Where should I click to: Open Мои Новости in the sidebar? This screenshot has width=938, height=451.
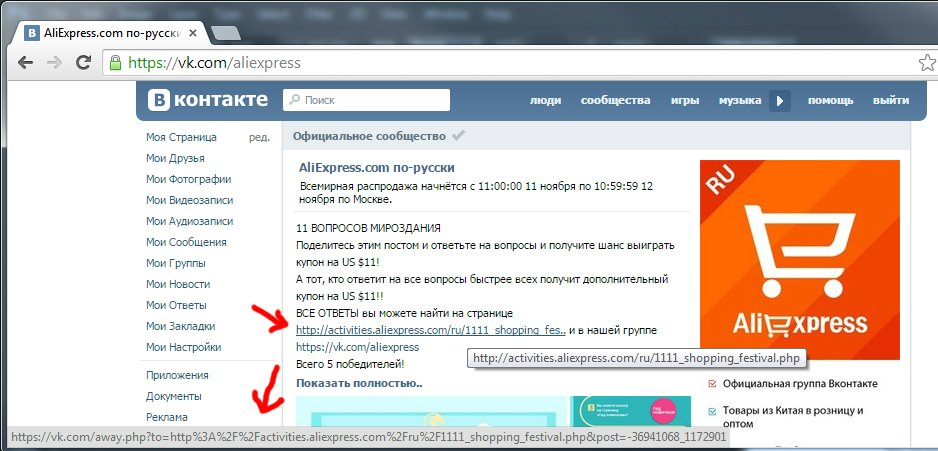178,284
